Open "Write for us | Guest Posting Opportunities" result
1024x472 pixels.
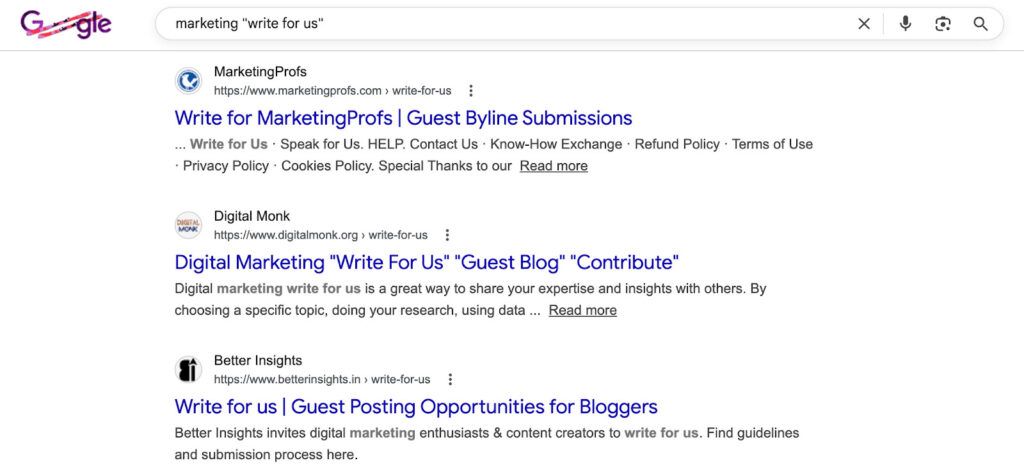tap(416, 407)
